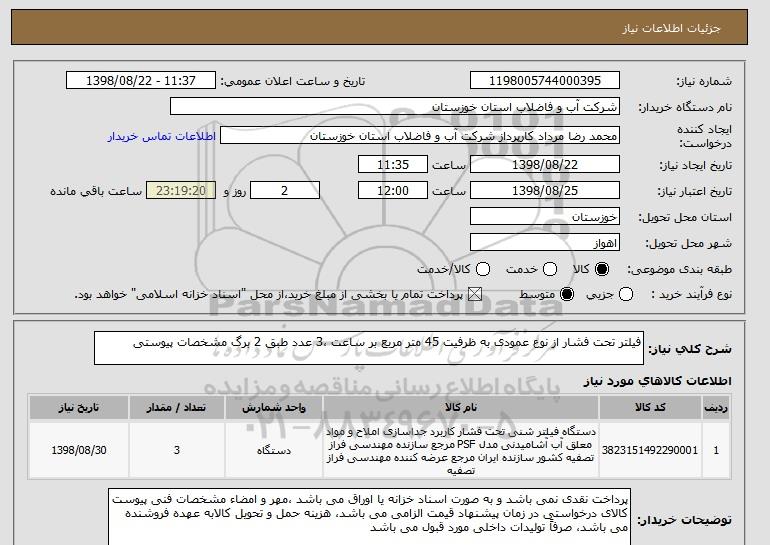
Task: Click the شرح کلی نیاز description box
Action: (x=369, y=348)
